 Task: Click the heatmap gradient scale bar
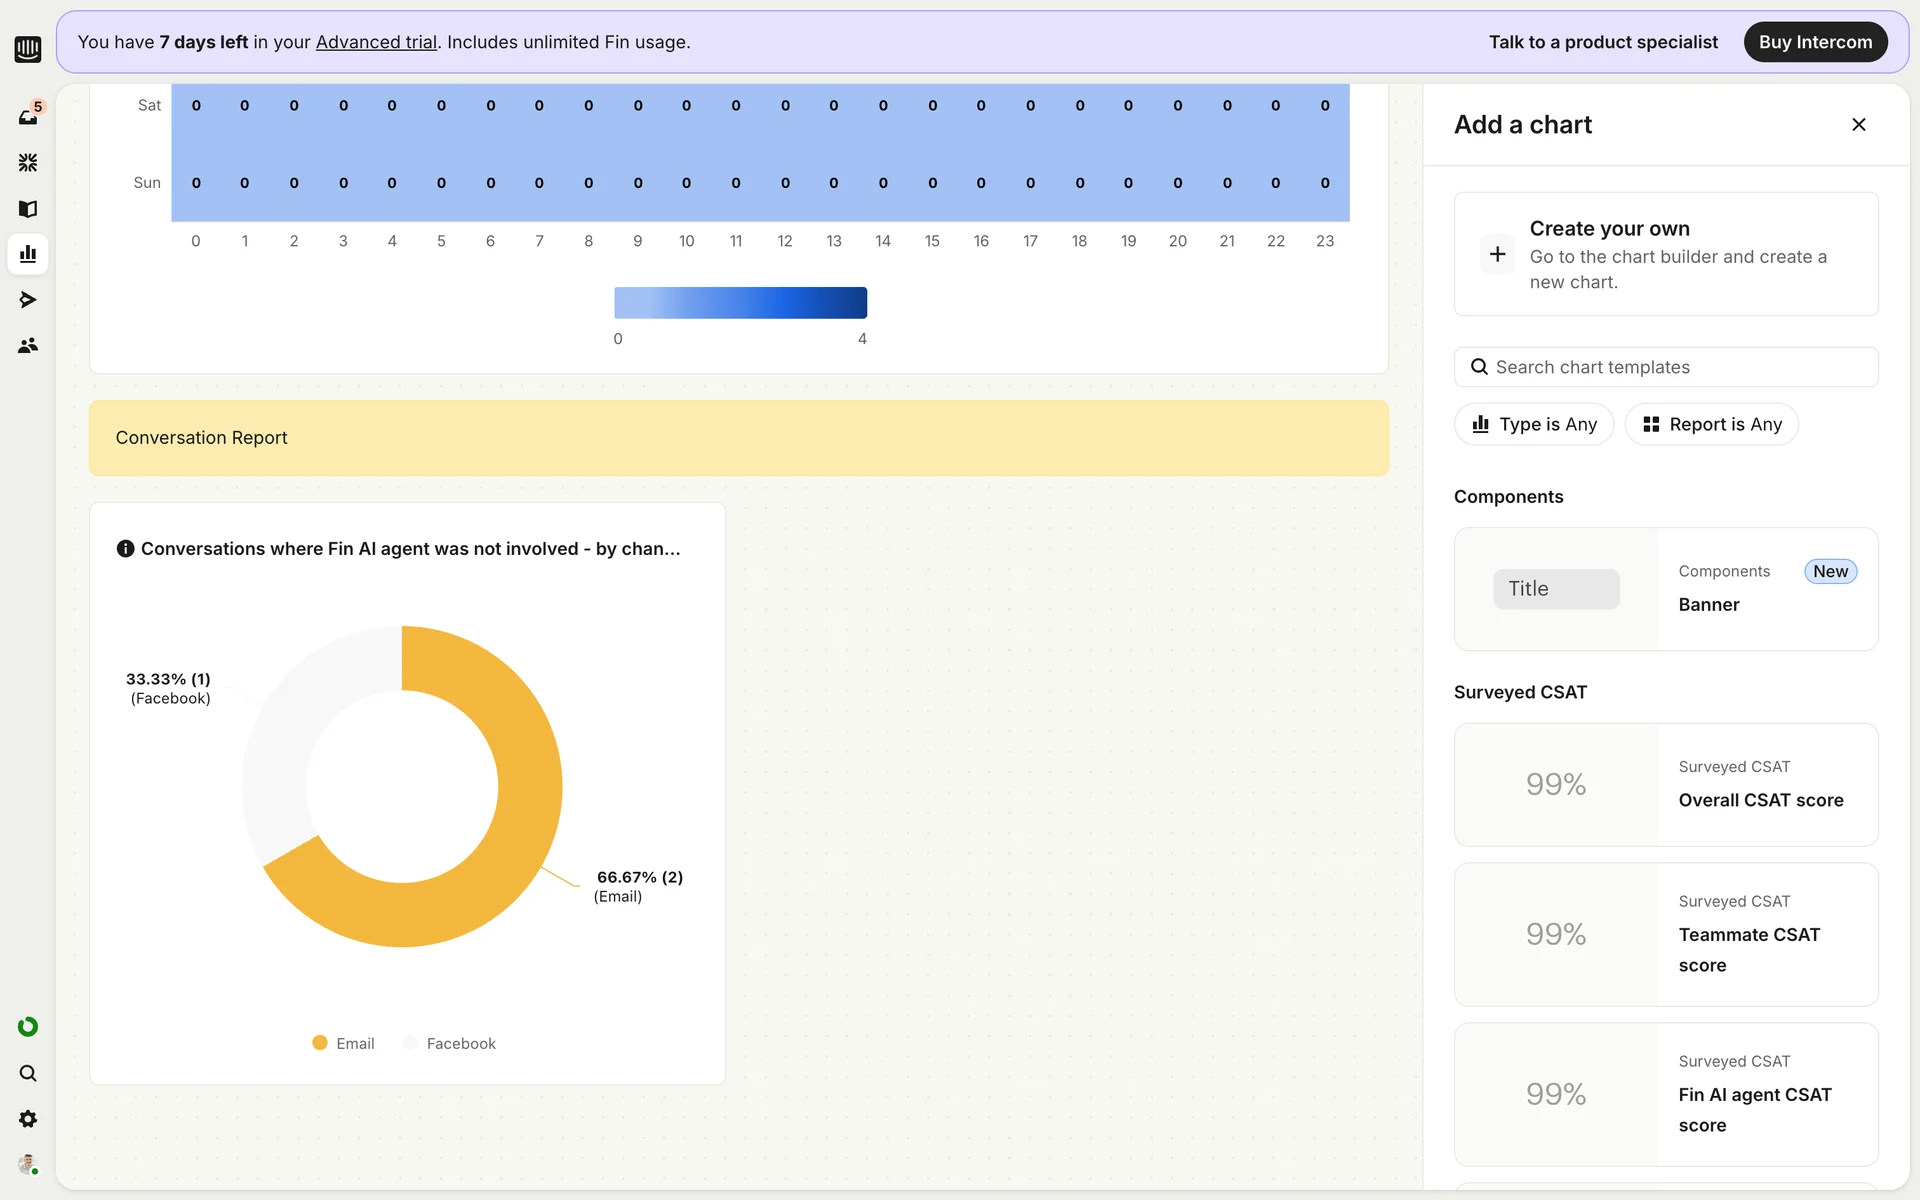(x=740, y=302)
